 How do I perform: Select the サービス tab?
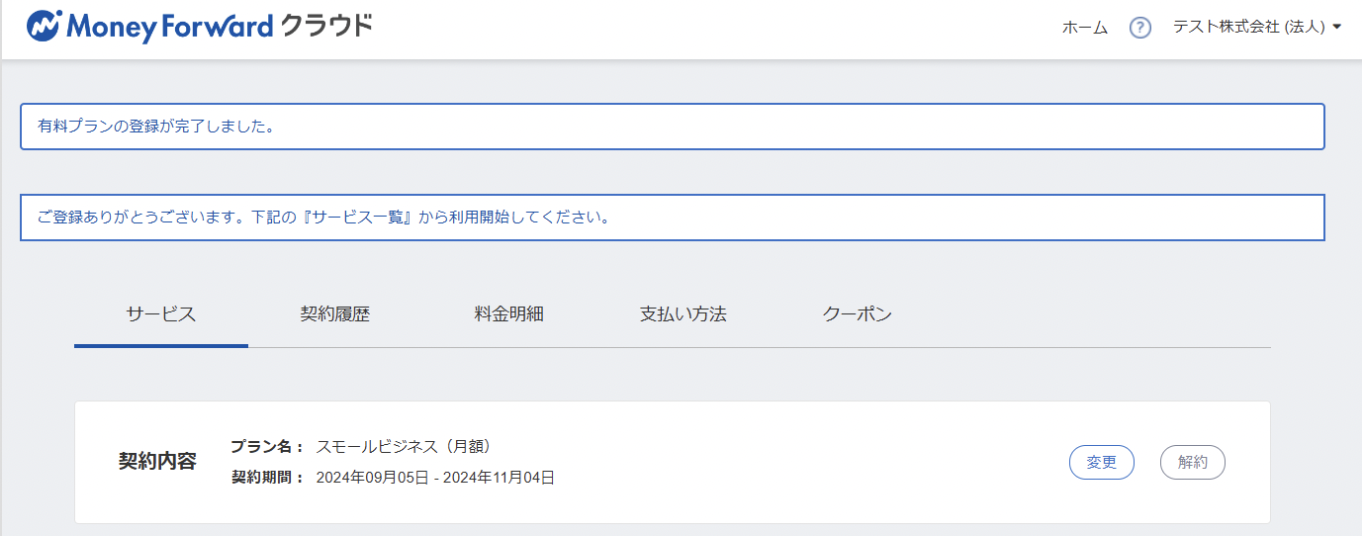pos(161,314)
